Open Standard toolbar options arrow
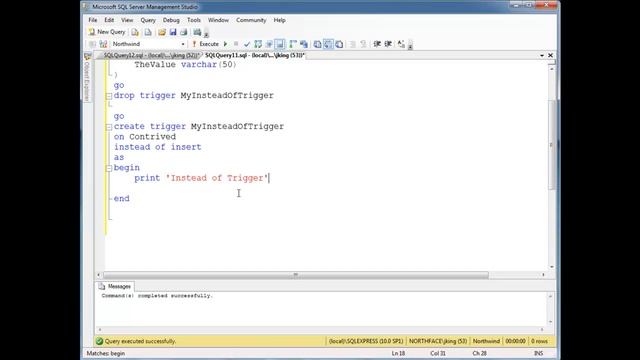The width and height of the screenshot is (640, 360). [207, 33]
